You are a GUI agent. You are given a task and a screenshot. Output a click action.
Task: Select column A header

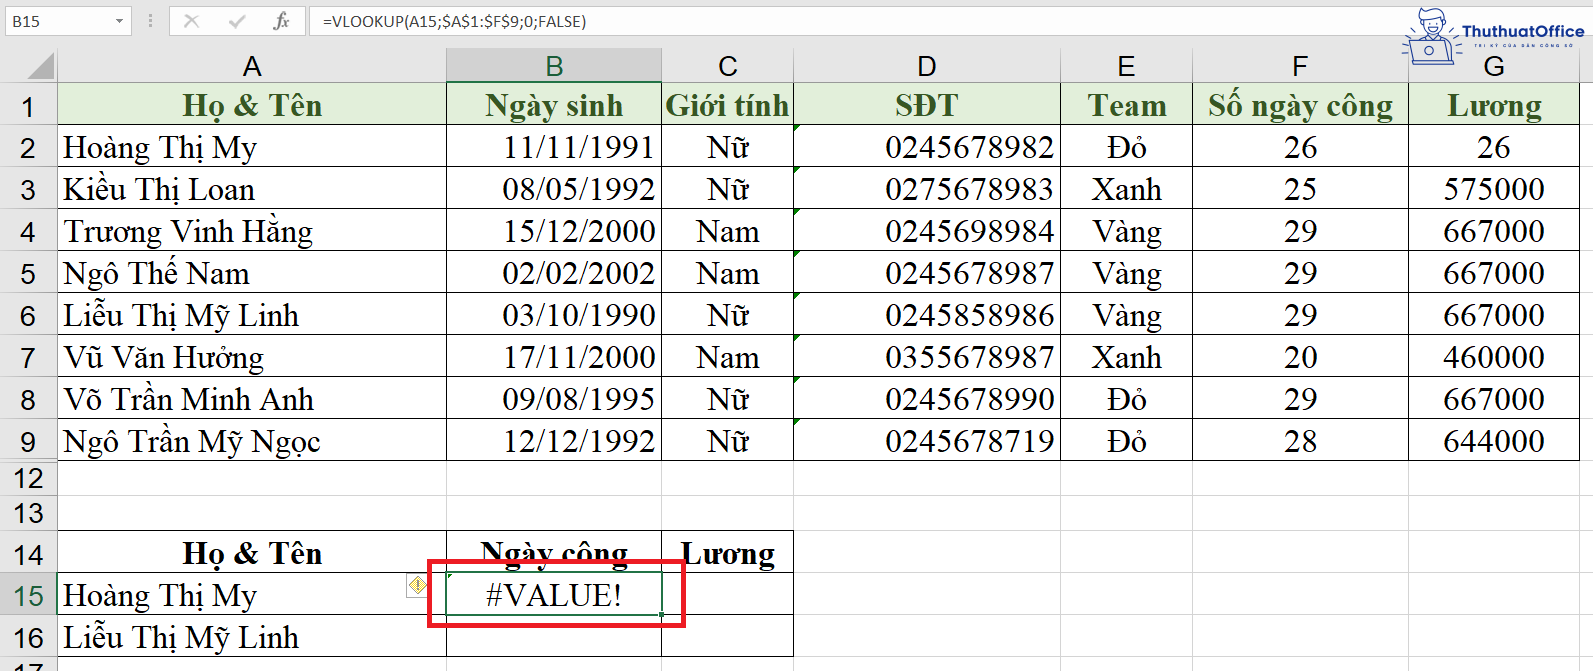point(252,66)
